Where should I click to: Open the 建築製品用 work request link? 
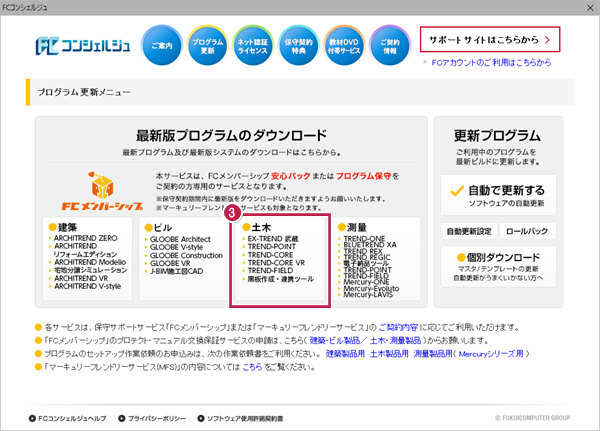point(345,354)
